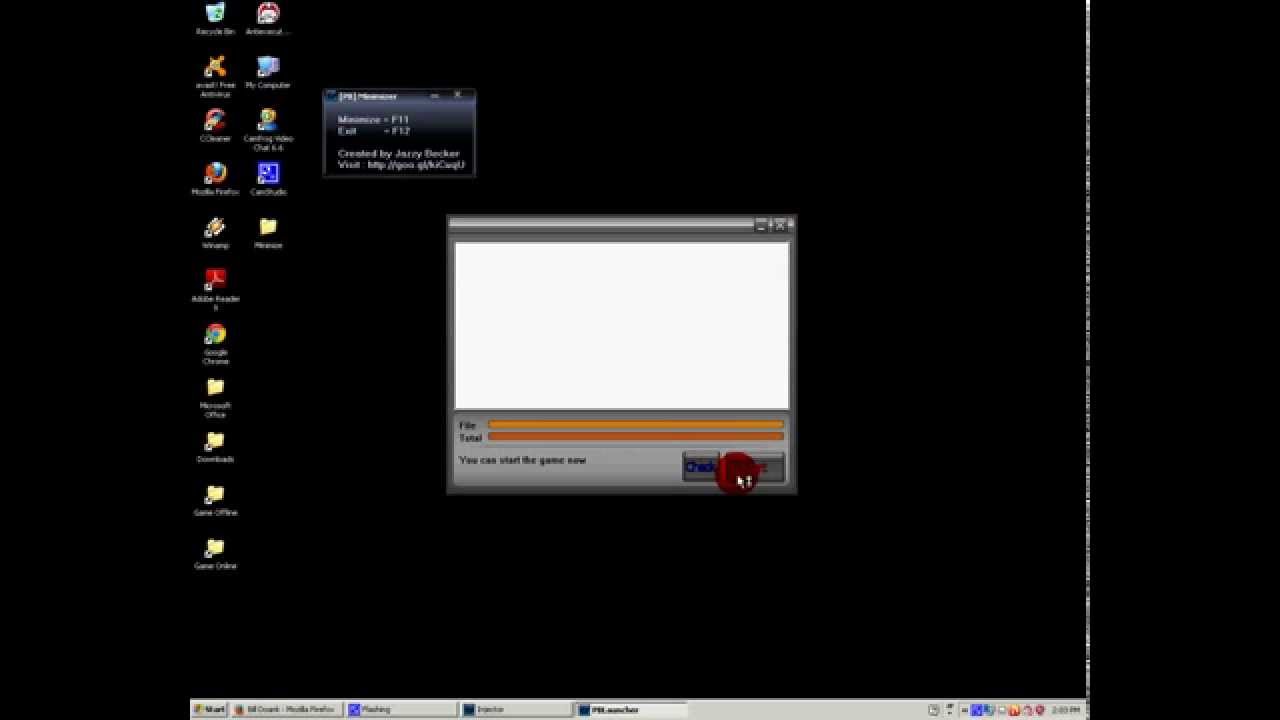The image size is (1280, 720).
Task: Switch to the Injector taskbar item
Action: 515,709
